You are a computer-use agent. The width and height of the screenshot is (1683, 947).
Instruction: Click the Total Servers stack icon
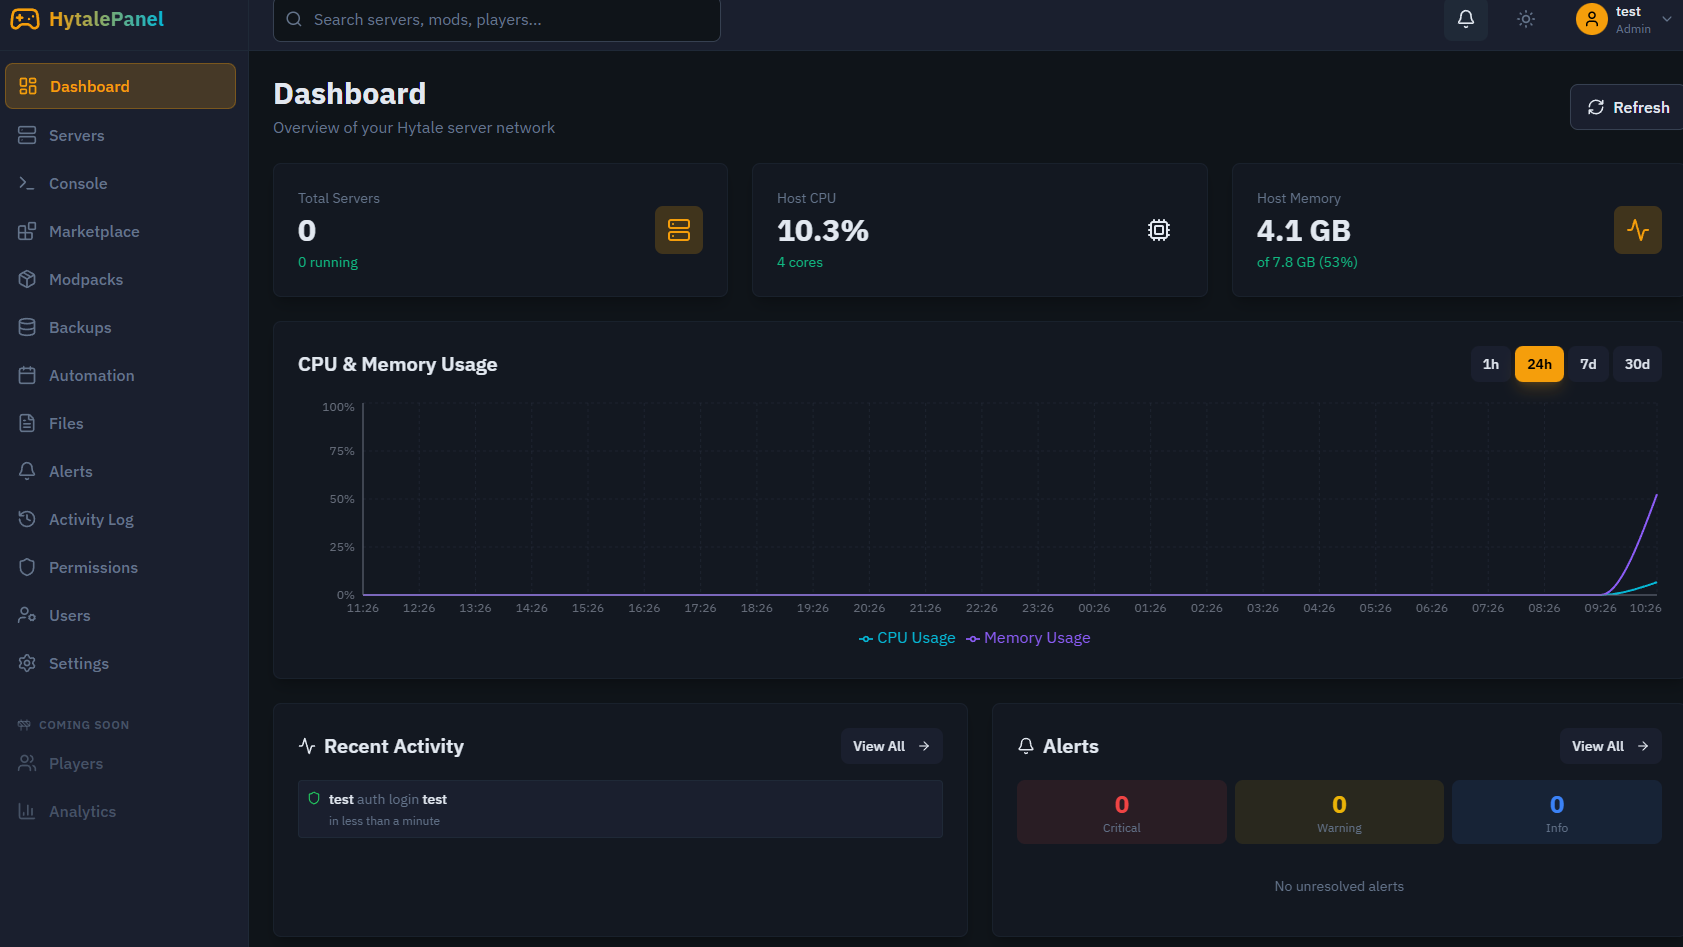click(678, 230)
